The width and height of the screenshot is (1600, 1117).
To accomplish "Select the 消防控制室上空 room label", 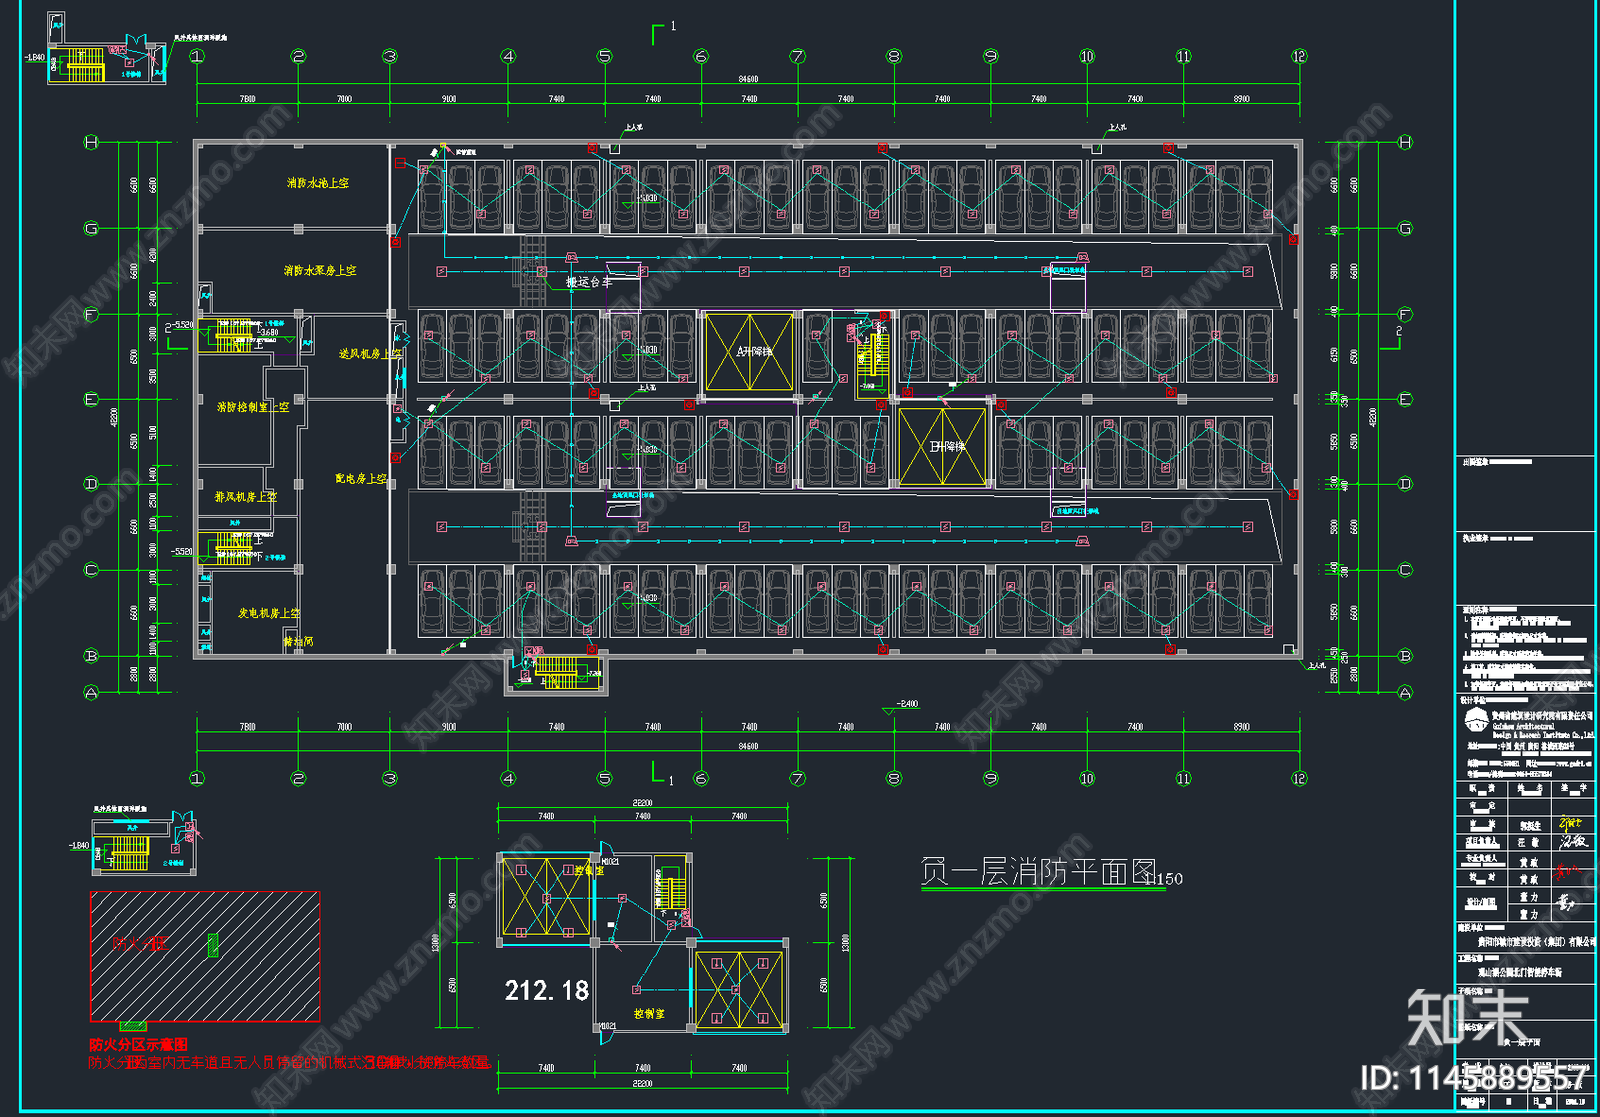I will coord(253,407).
